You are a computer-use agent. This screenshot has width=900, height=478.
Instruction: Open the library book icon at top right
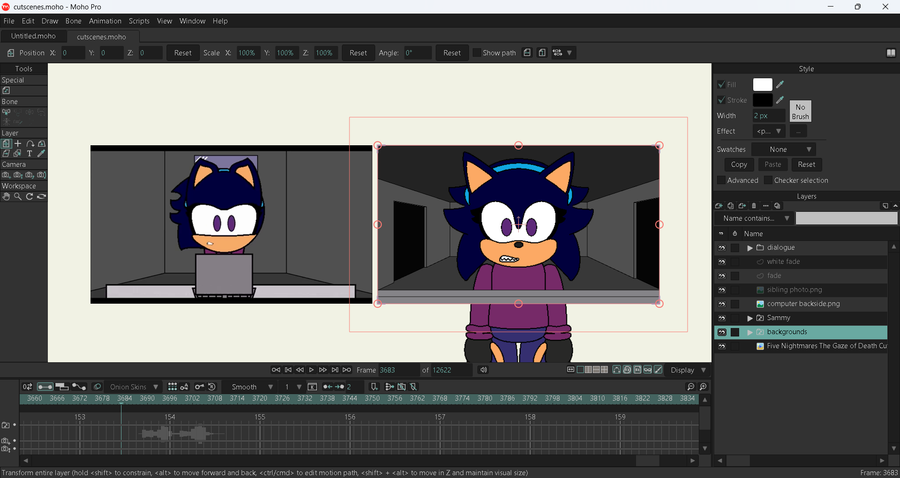890,53
